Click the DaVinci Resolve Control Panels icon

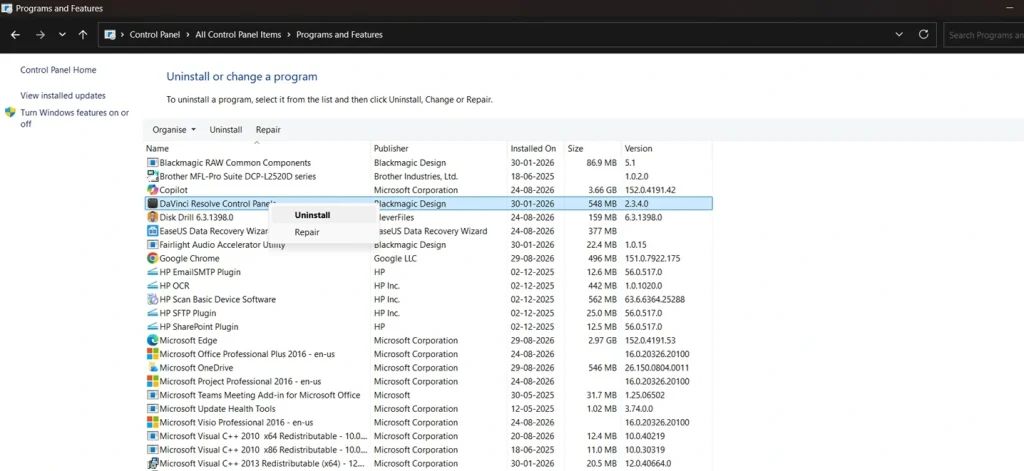(152, 204)
